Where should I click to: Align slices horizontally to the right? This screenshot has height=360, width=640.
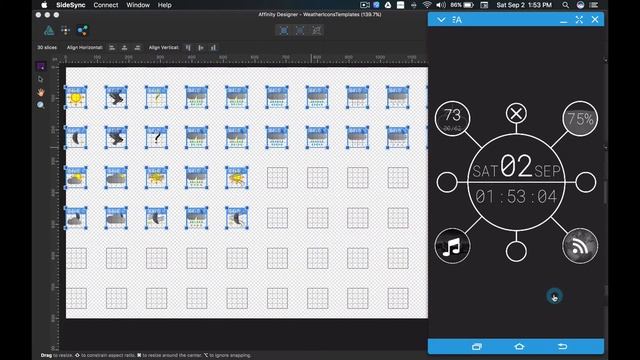click(137, 48)
